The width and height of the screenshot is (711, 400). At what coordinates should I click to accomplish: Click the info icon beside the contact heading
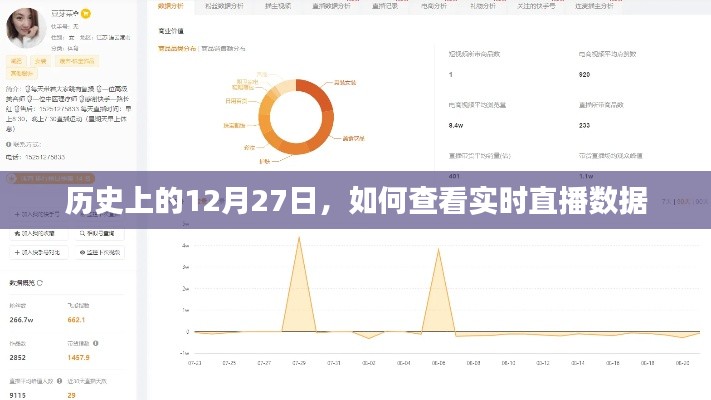pyautogui.click(x=9, y=145)
